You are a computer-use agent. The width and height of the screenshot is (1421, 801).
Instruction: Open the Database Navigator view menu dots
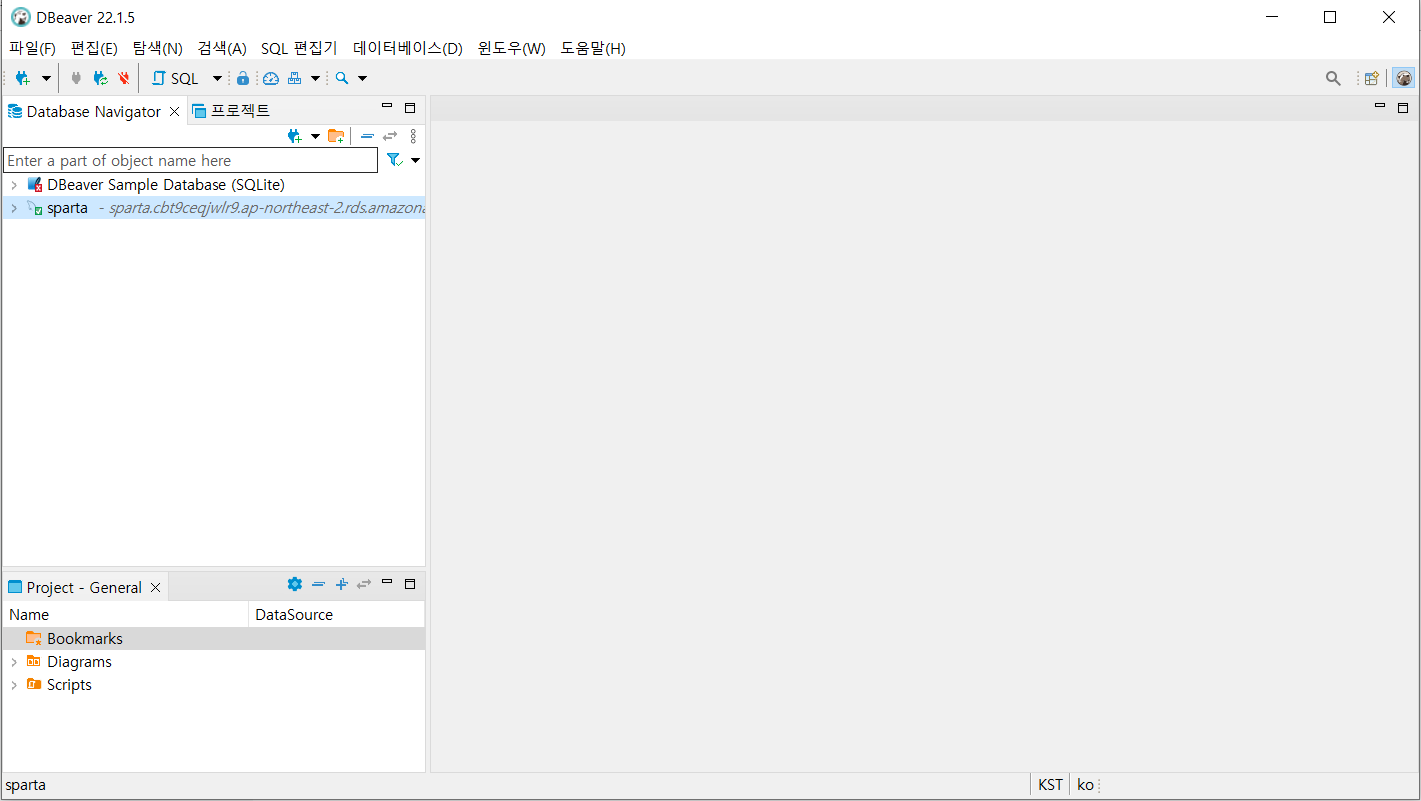coord(413,136)
